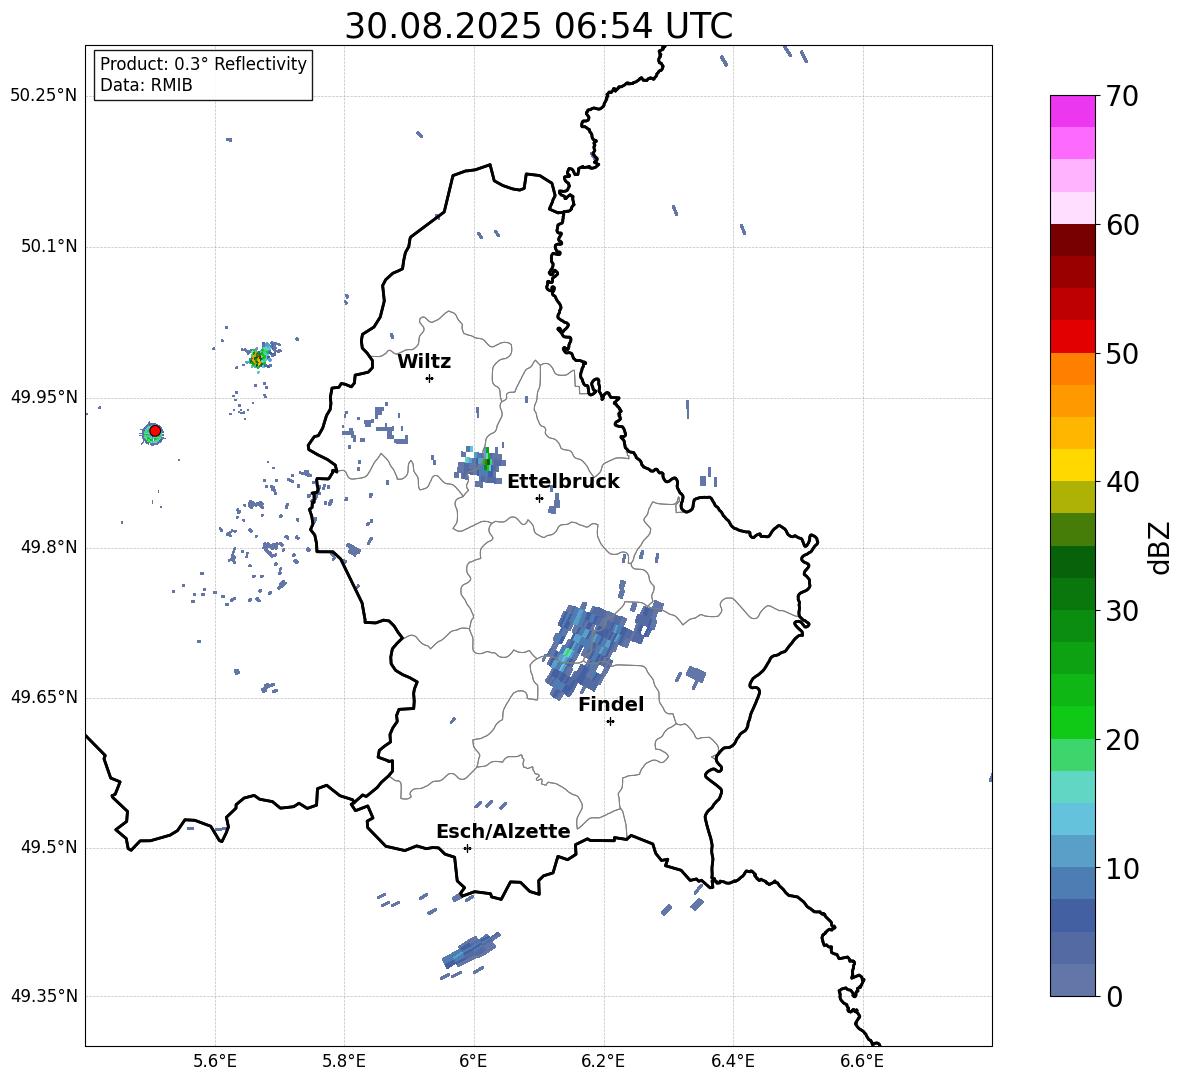This screenshot has height=1081, width=1184.
Task: Click the 5.8°E longitude label
Action: click(344, 1061)
